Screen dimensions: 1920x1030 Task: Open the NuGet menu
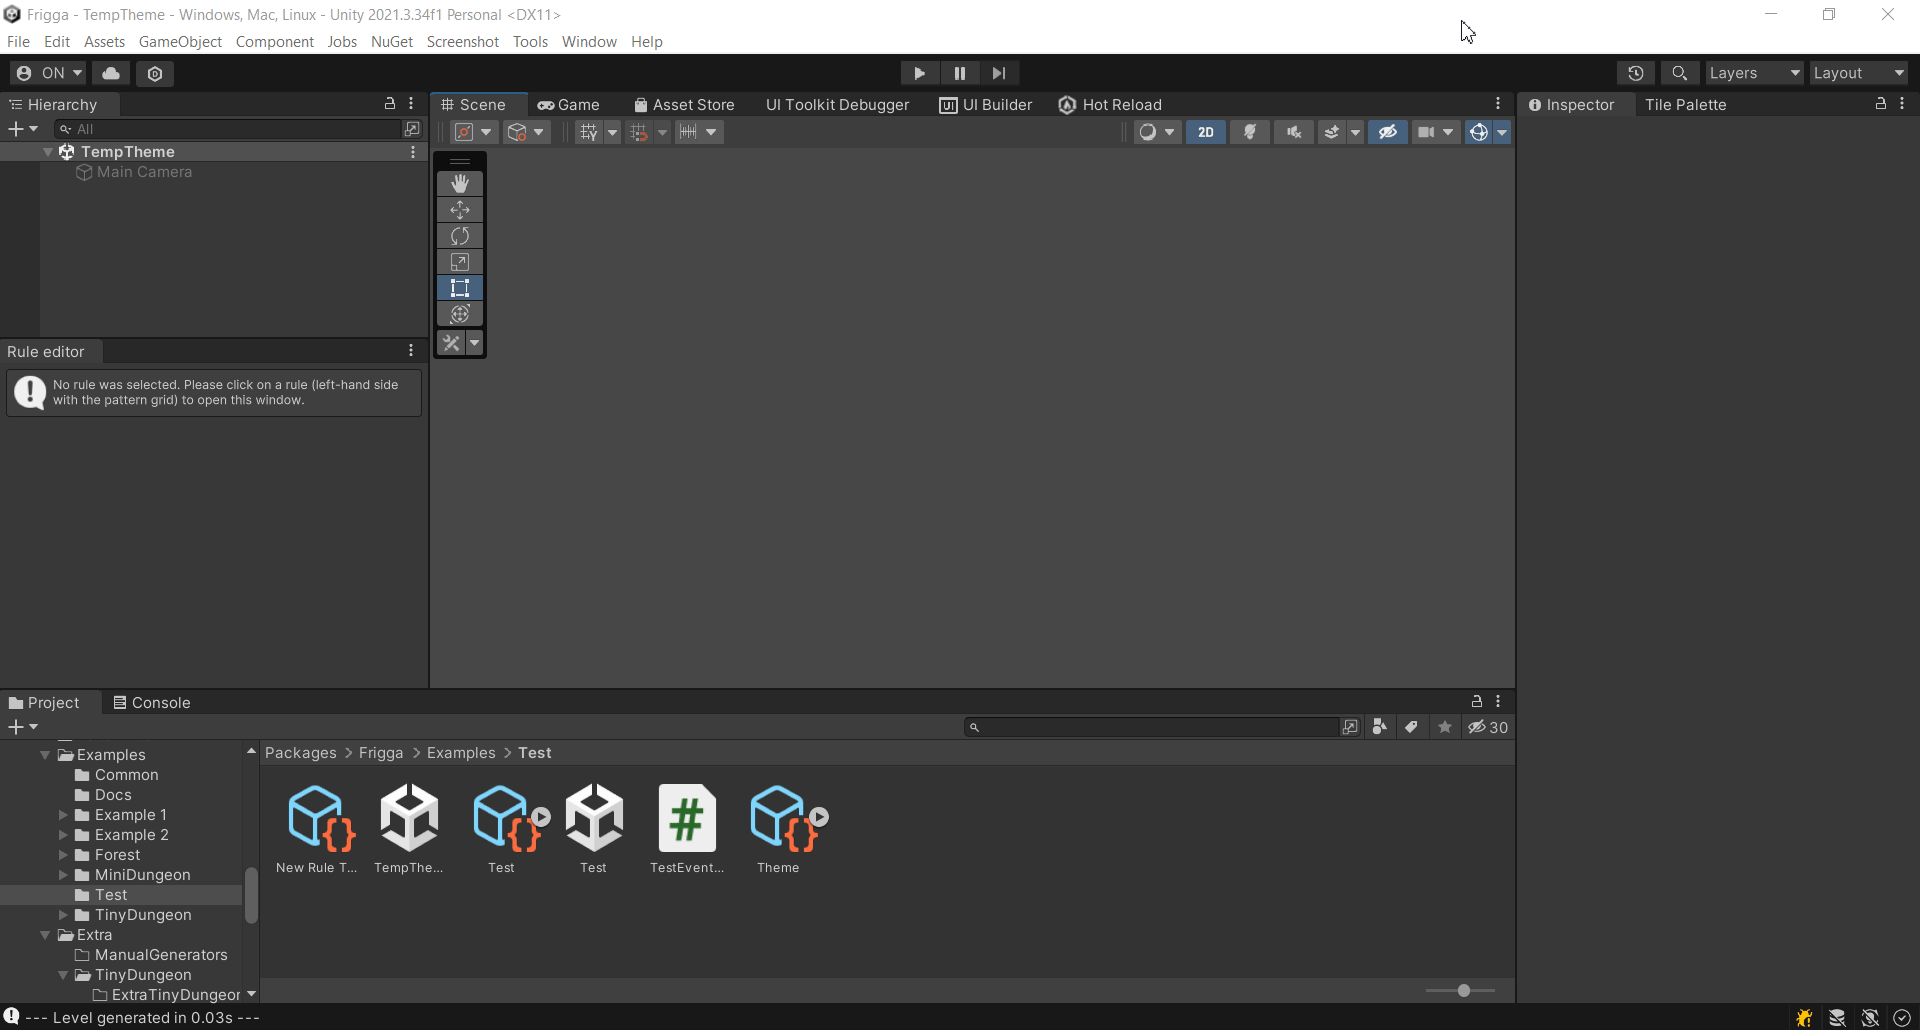click(392, 42)
